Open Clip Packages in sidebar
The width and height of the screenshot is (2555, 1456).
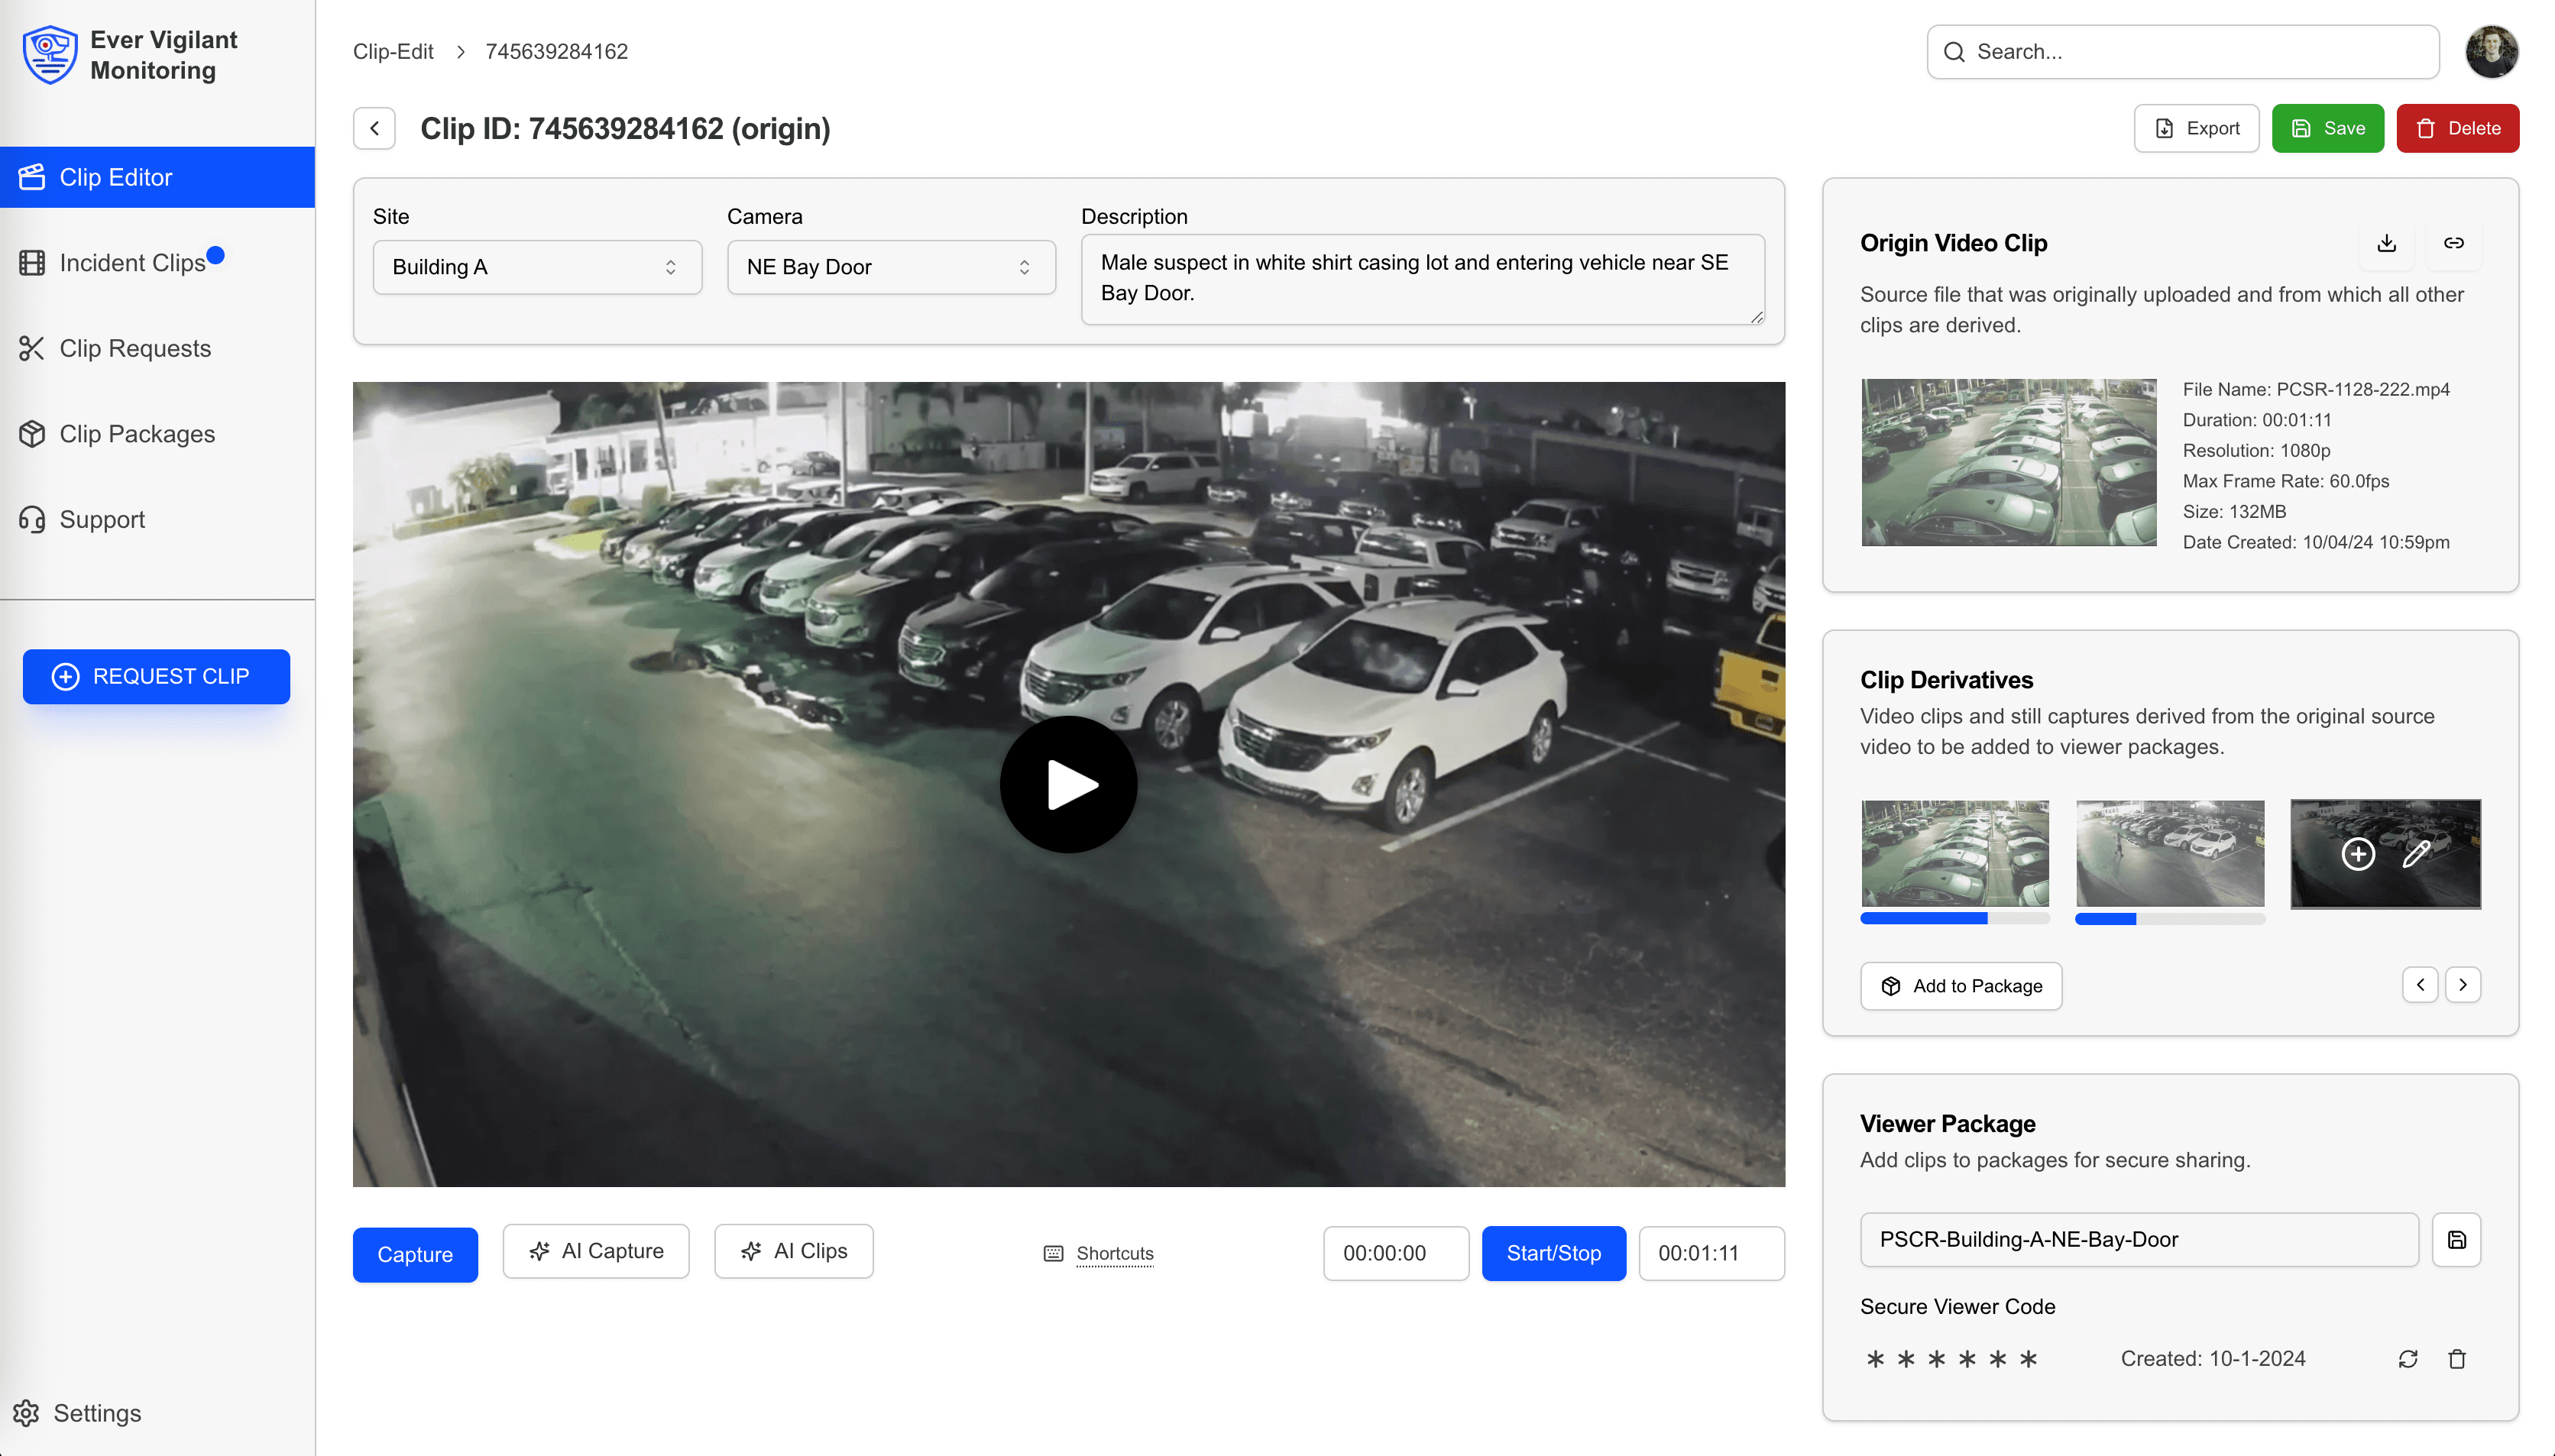click(137, 434)
